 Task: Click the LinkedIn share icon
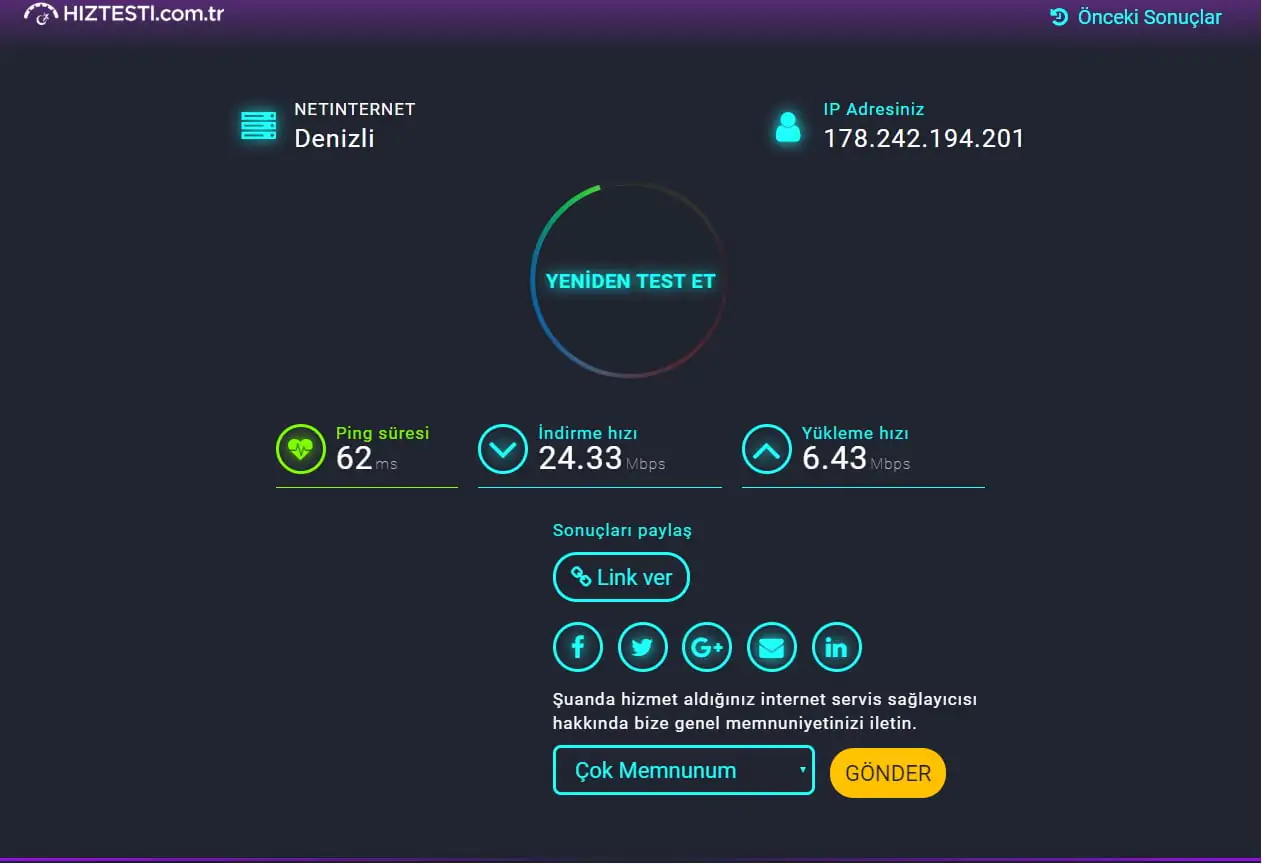[836, 647]
